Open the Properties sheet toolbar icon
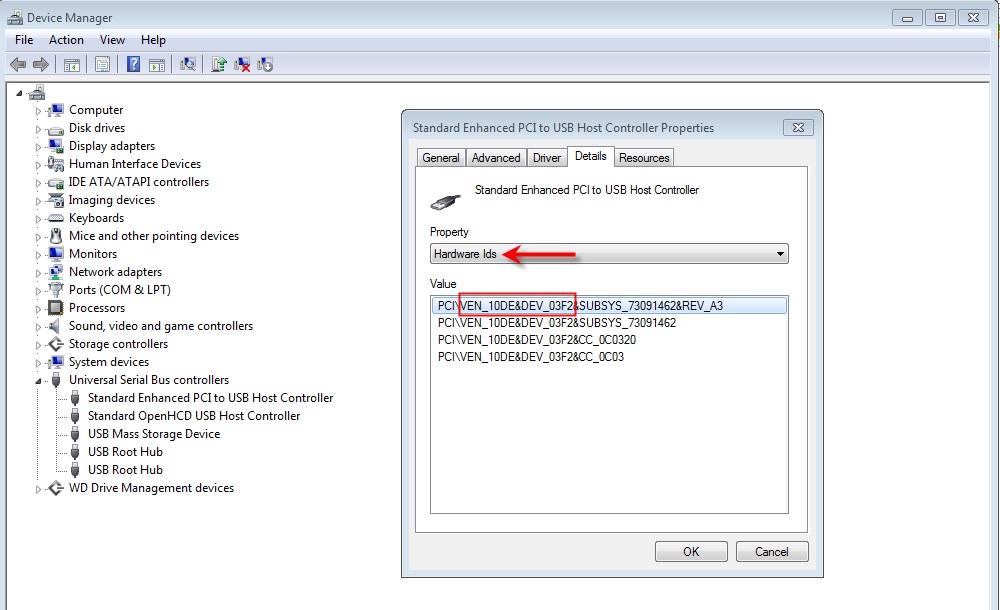 click(102, 64)
